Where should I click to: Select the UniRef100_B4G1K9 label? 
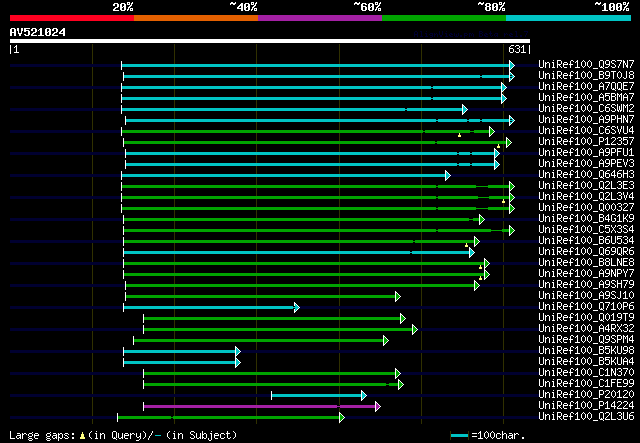click(x=586, y=218)
